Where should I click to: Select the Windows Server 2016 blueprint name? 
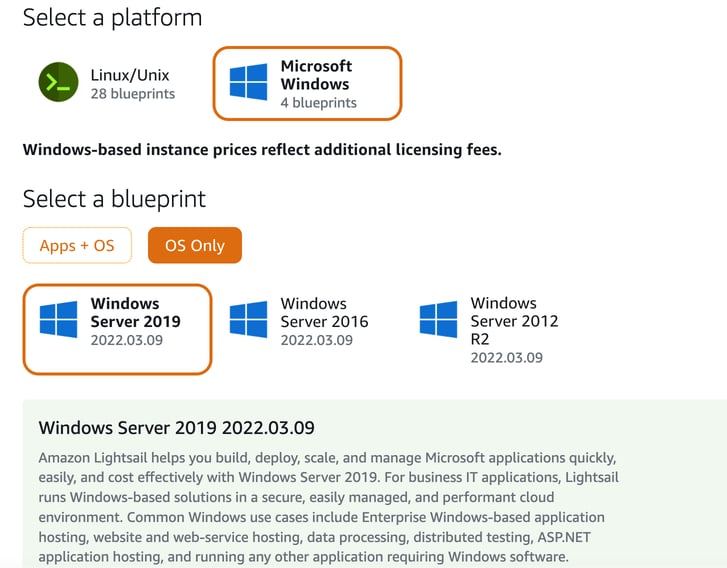(324, 312)
